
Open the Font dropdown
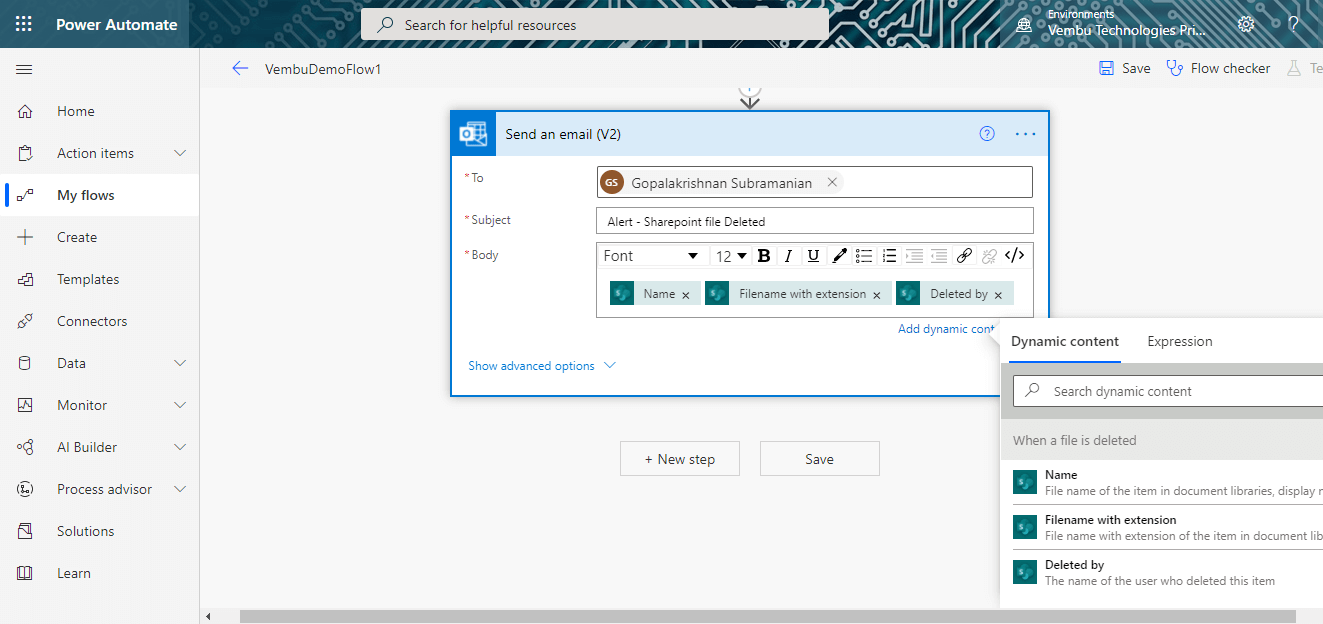tap(651, 256)
